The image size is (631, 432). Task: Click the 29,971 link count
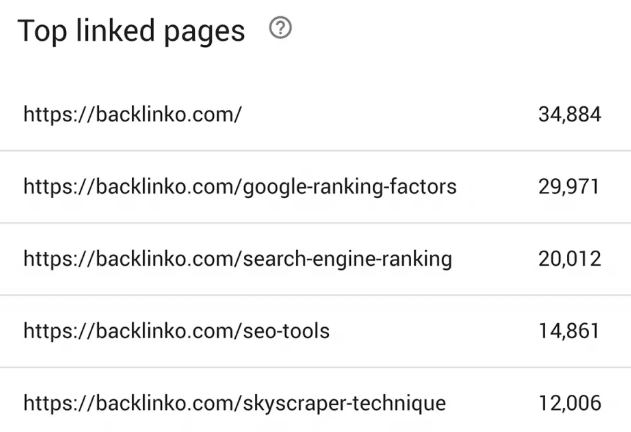click(x=569, y=187)
